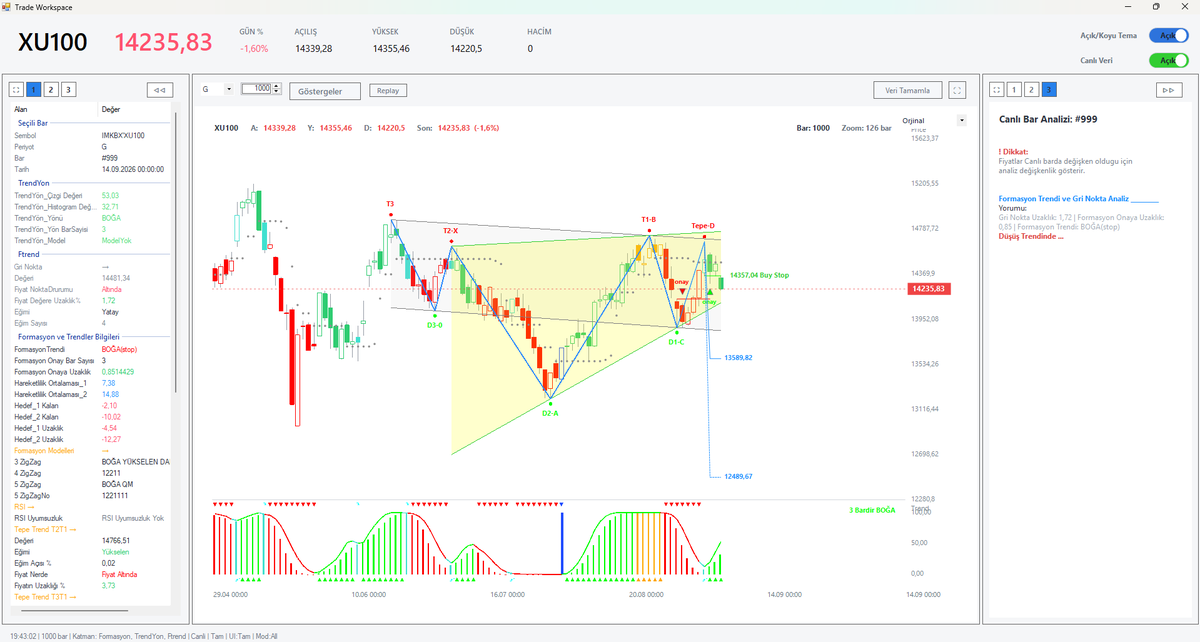Increment the bar count stepper up
The height and width of the screenshot is (642, 1200).
pos(276,86)
